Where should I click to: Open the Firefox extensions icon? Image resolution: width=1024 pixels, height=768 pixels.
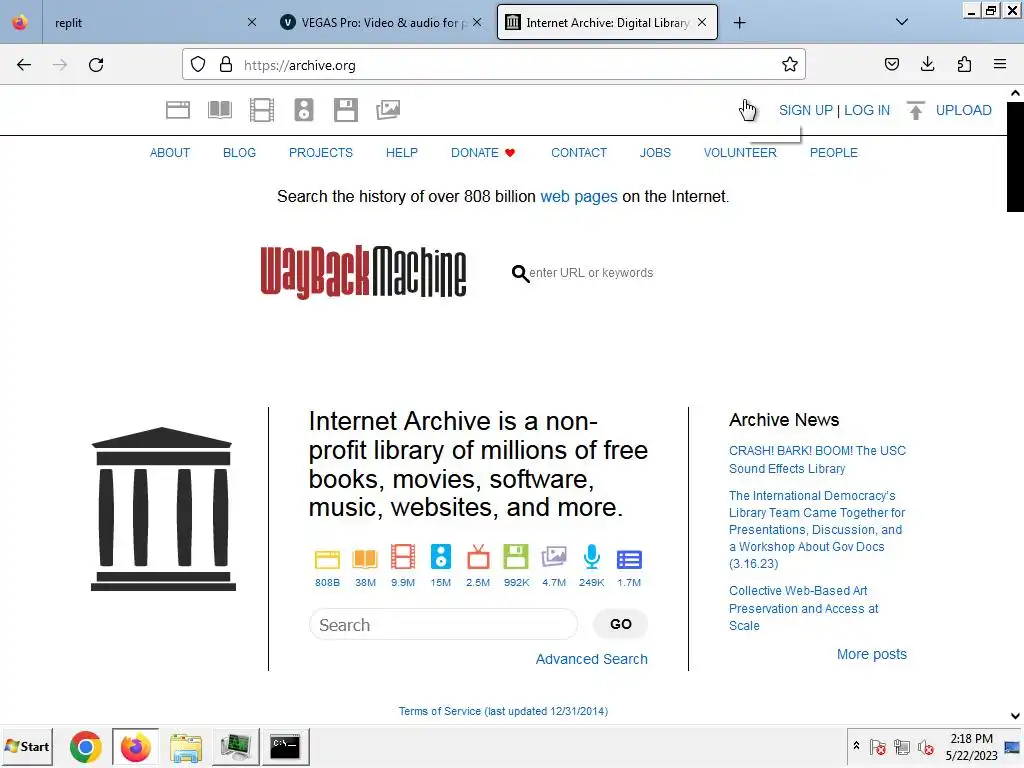[964, 64]
